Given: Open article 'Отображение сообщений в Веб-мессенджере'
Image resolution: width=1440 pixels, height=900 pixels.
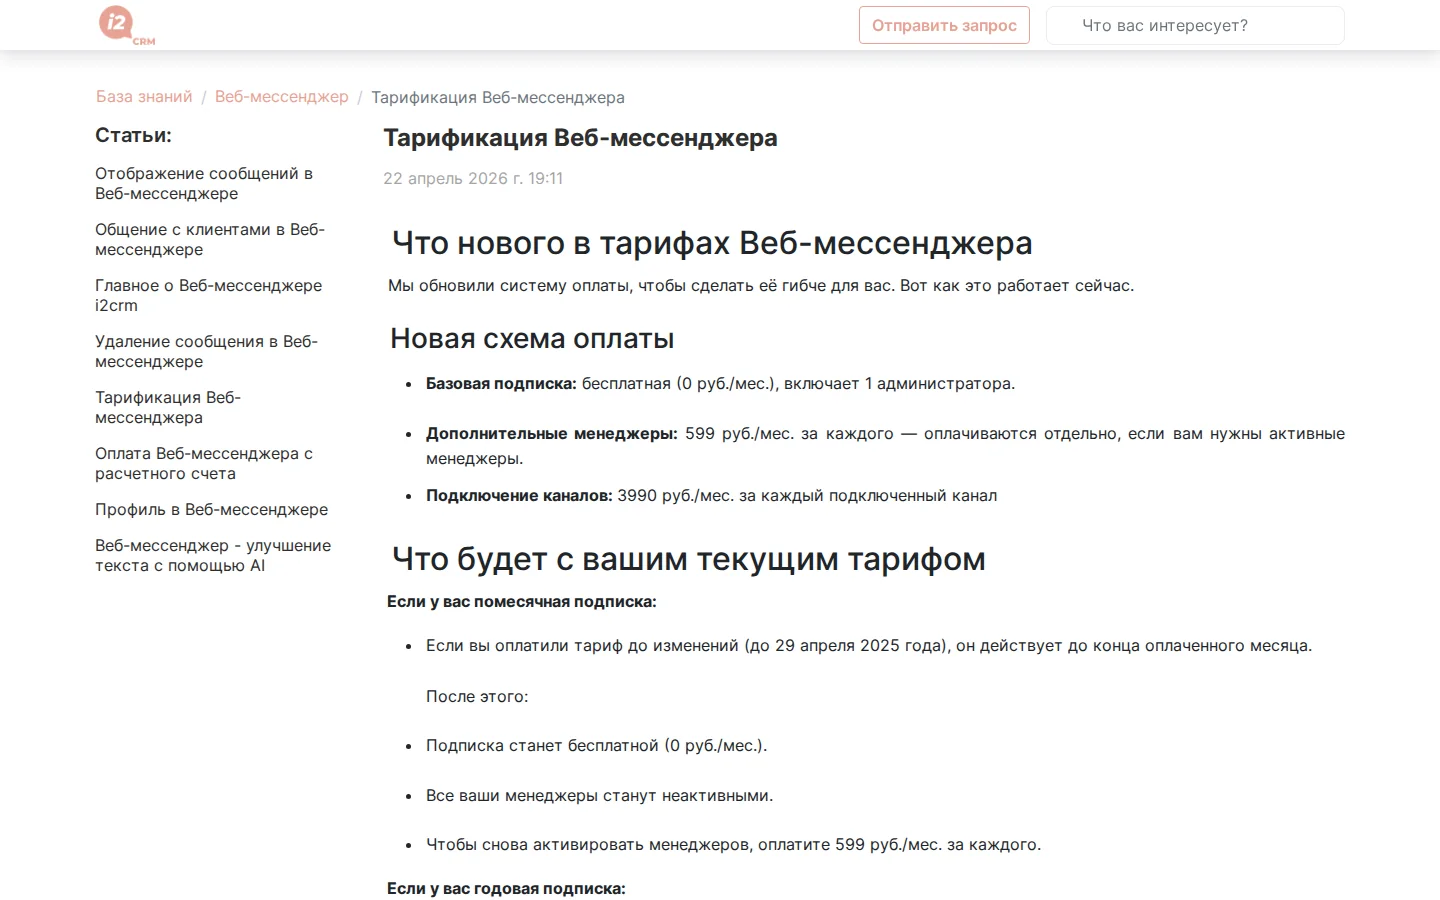Looking at the screenshot, I should click(x=204, y=183).
